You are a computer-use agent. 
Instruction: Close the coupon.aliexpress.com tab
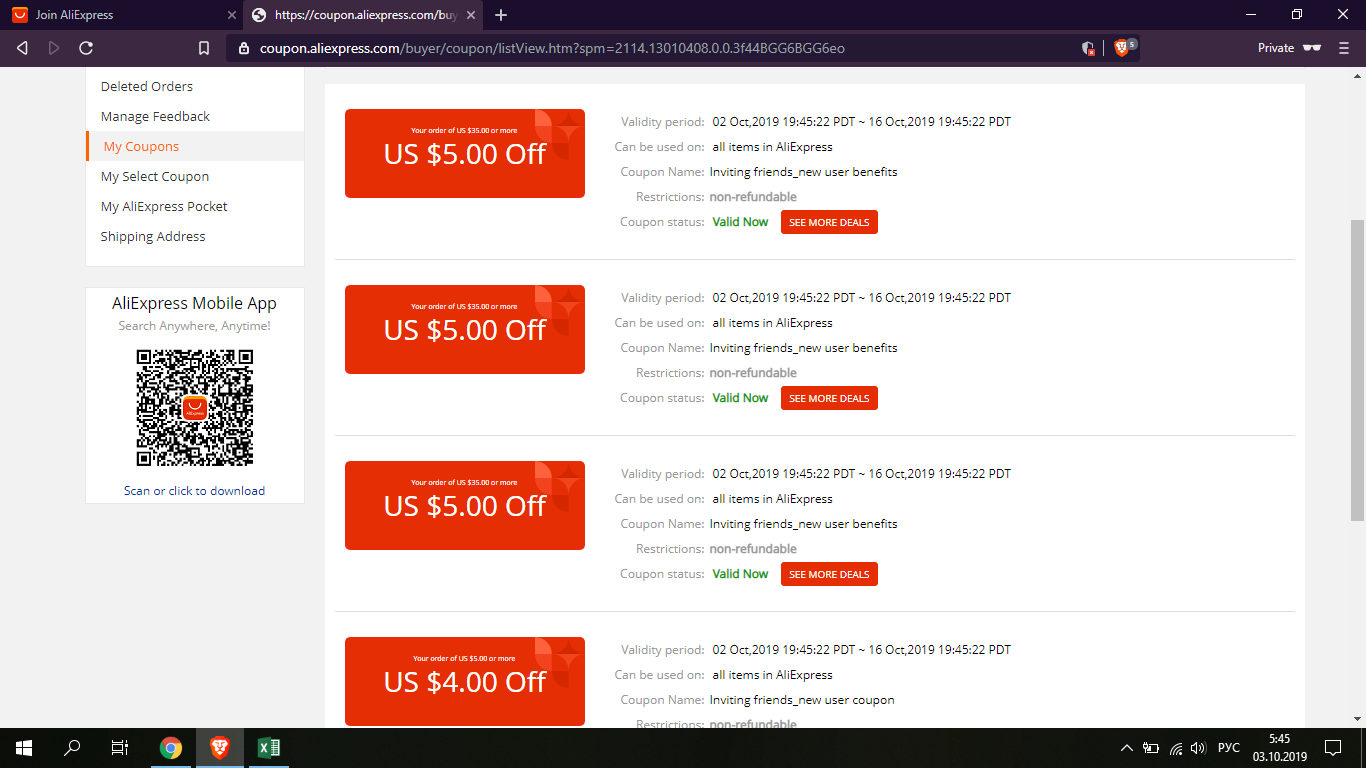click(x=471, y=15)
